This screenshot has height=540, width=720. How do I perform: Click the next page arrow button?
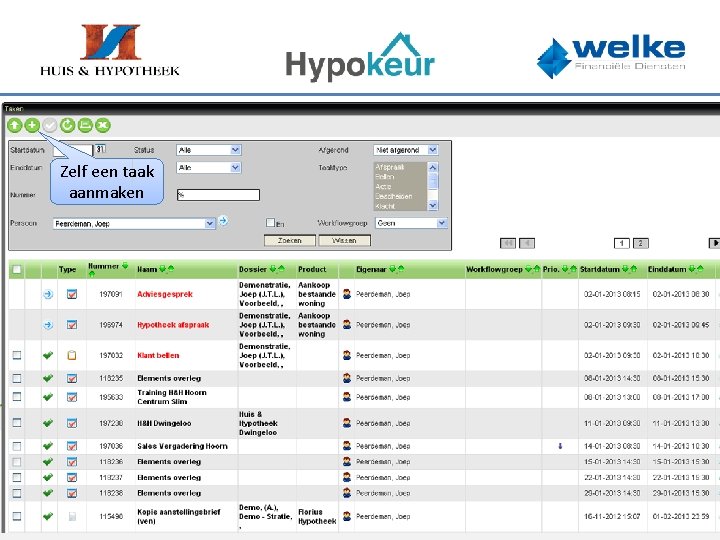click(714, 243)
